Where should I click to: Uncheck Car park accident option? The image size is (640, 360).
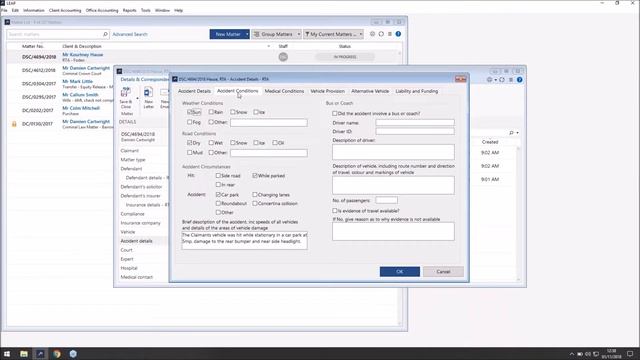tap(218, 195)
